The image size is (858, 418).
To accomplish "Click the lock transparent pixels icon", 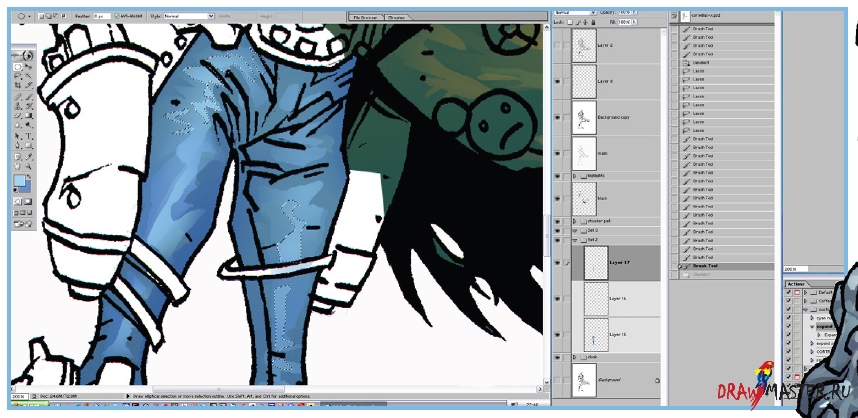I will pos(570,22).
